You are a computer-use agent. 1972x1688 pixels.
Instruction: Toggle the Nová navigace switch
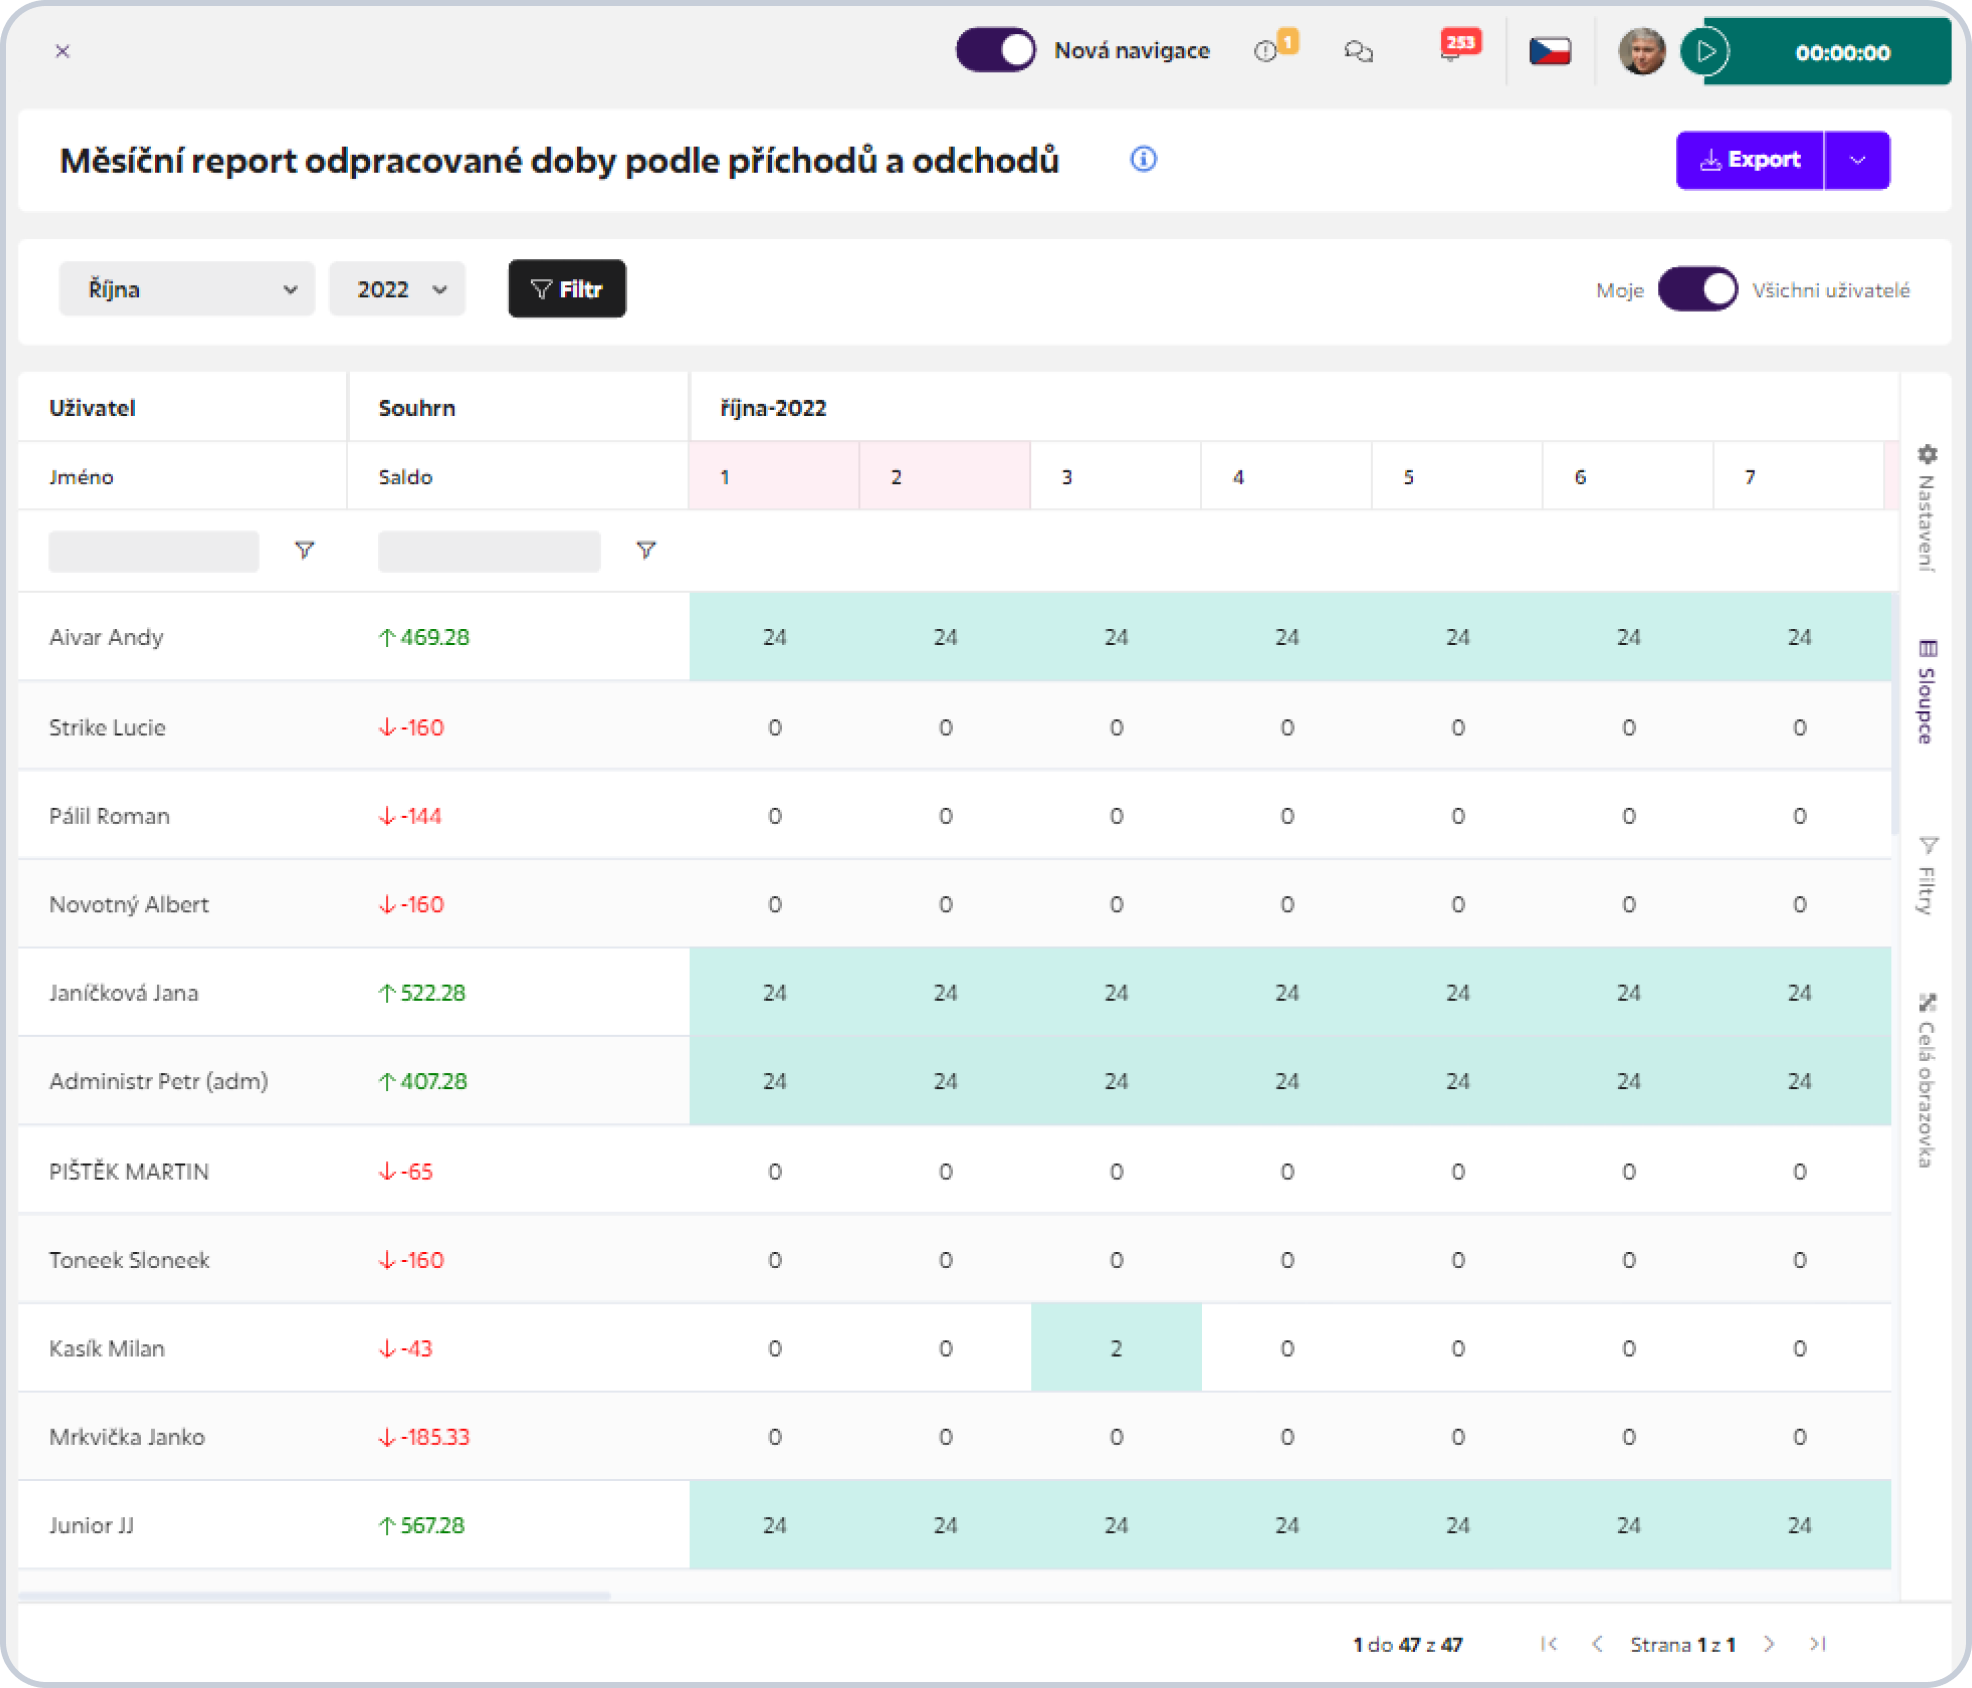(996, 50)
